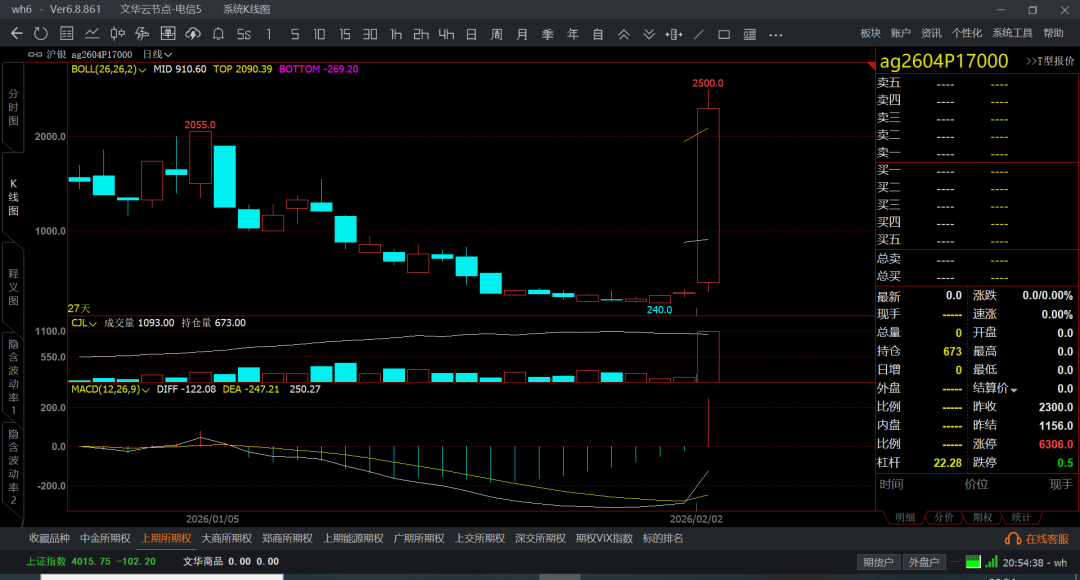Click the T型报价 link

coord(1050,61)
